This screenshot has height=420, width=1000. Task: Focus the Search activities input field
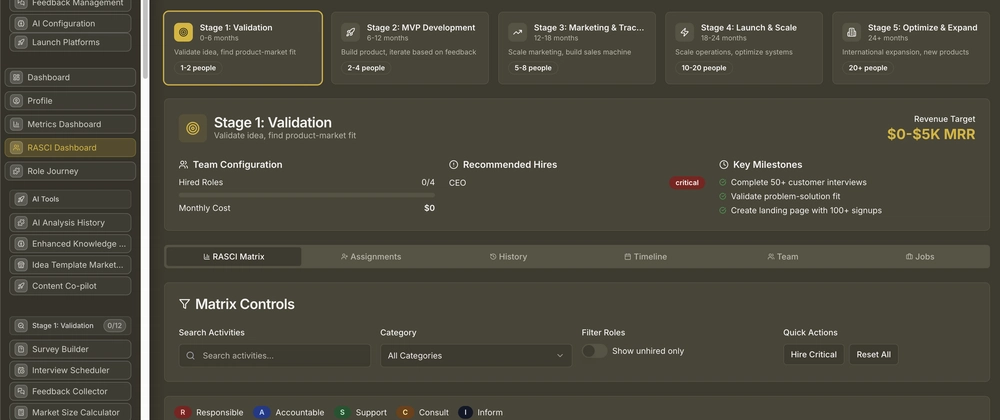point(275,356)
